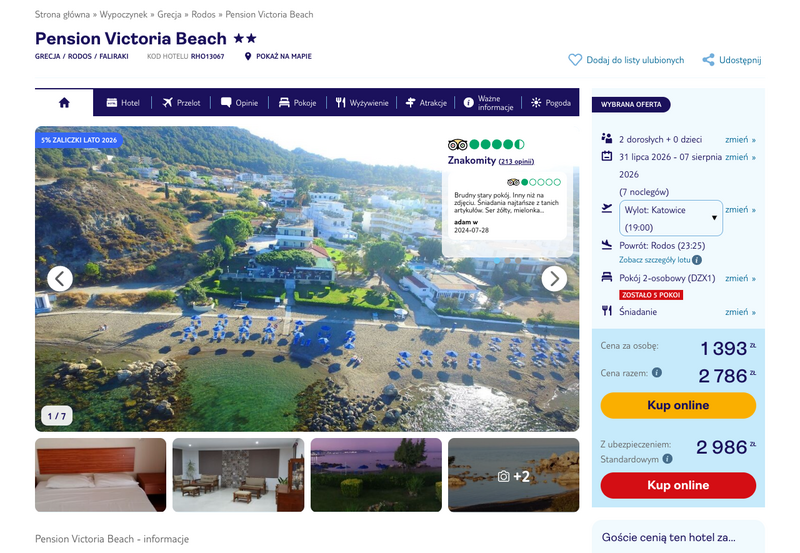Open the Wyżywienie tab
Image resolution: width=800 pixels, height=553 pixels.
[362, 103]
